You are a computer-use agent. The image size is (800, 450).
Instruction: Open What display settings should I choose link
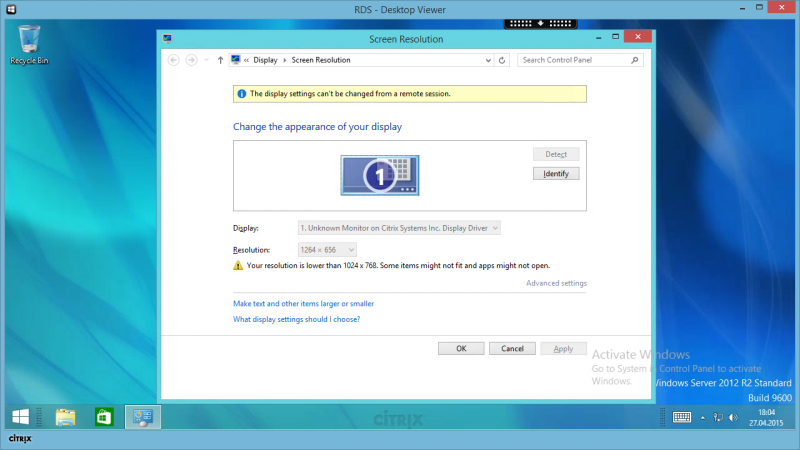296,319
